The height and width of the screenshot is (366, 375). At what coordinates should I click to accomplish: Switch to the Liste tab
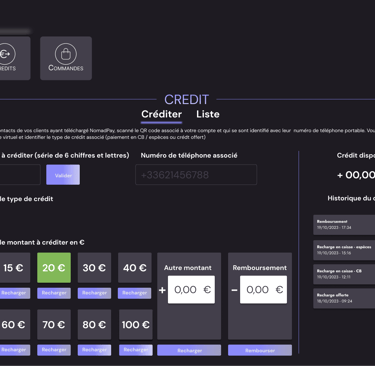[208, 114]
